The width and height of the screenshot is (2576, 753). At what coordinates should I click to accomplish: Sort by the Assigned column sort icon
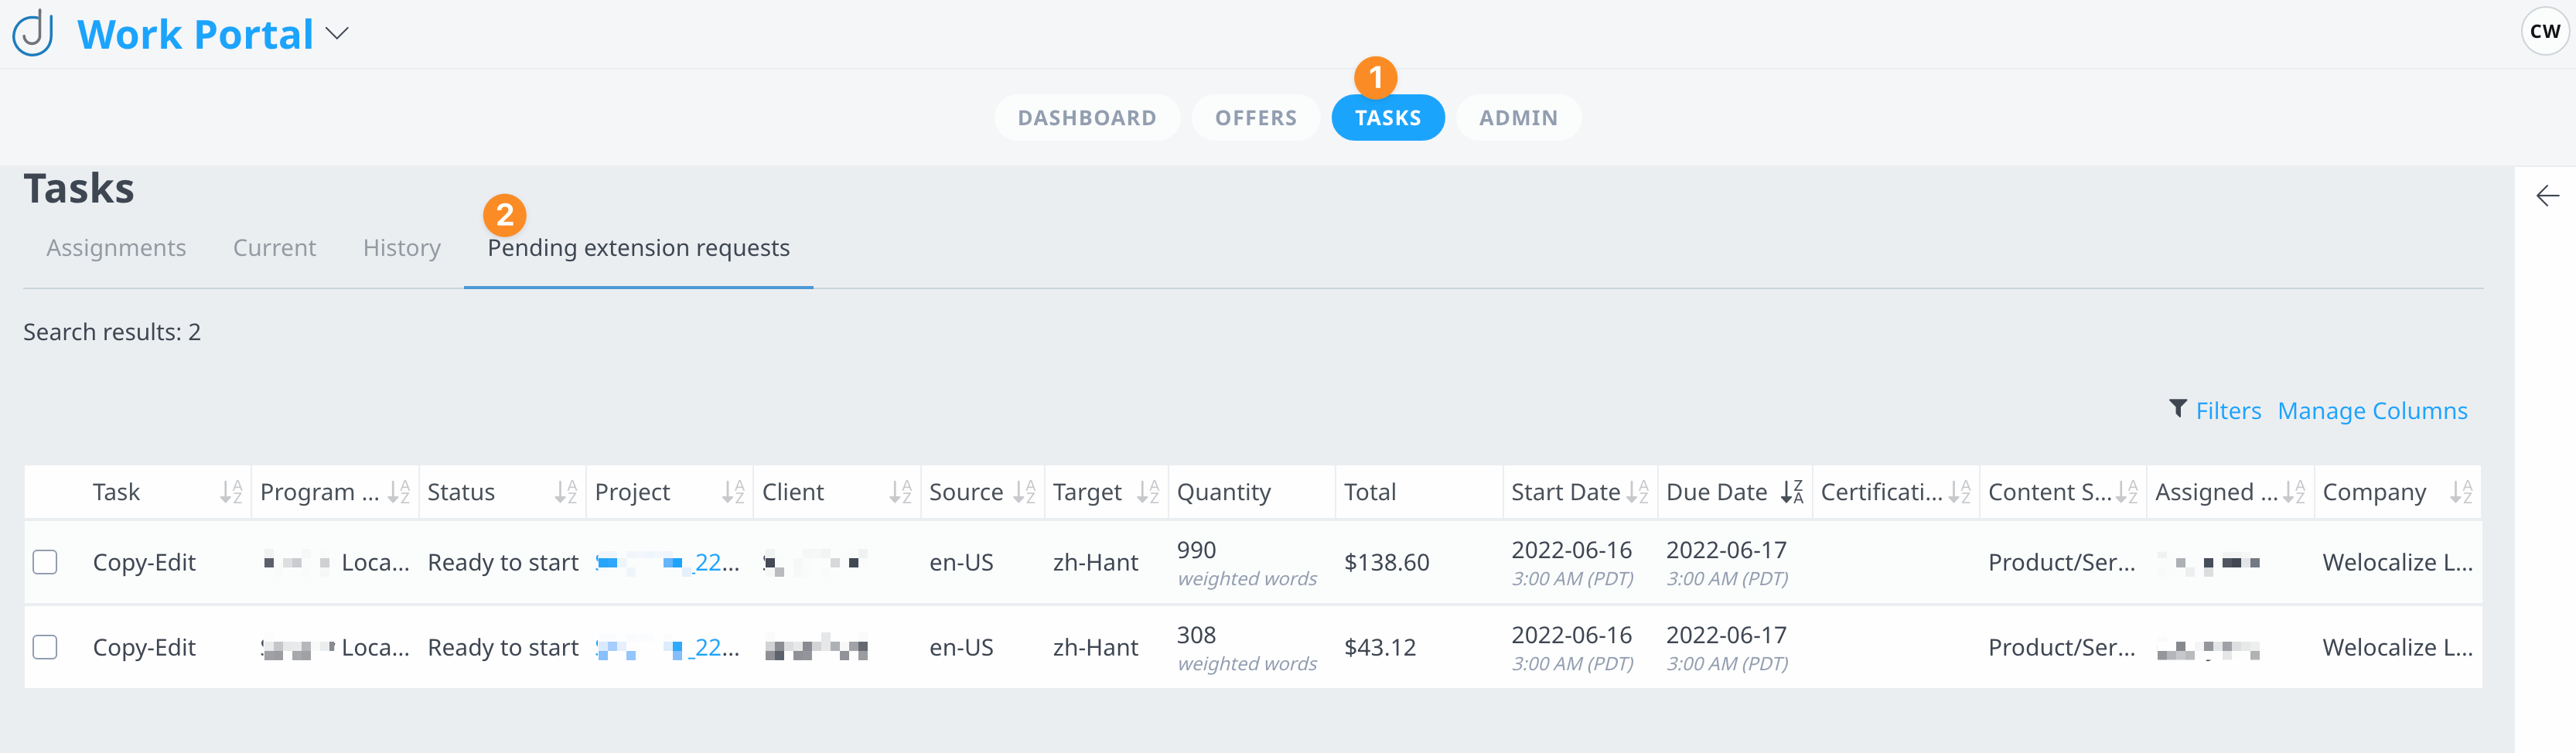pos(2294,492)
